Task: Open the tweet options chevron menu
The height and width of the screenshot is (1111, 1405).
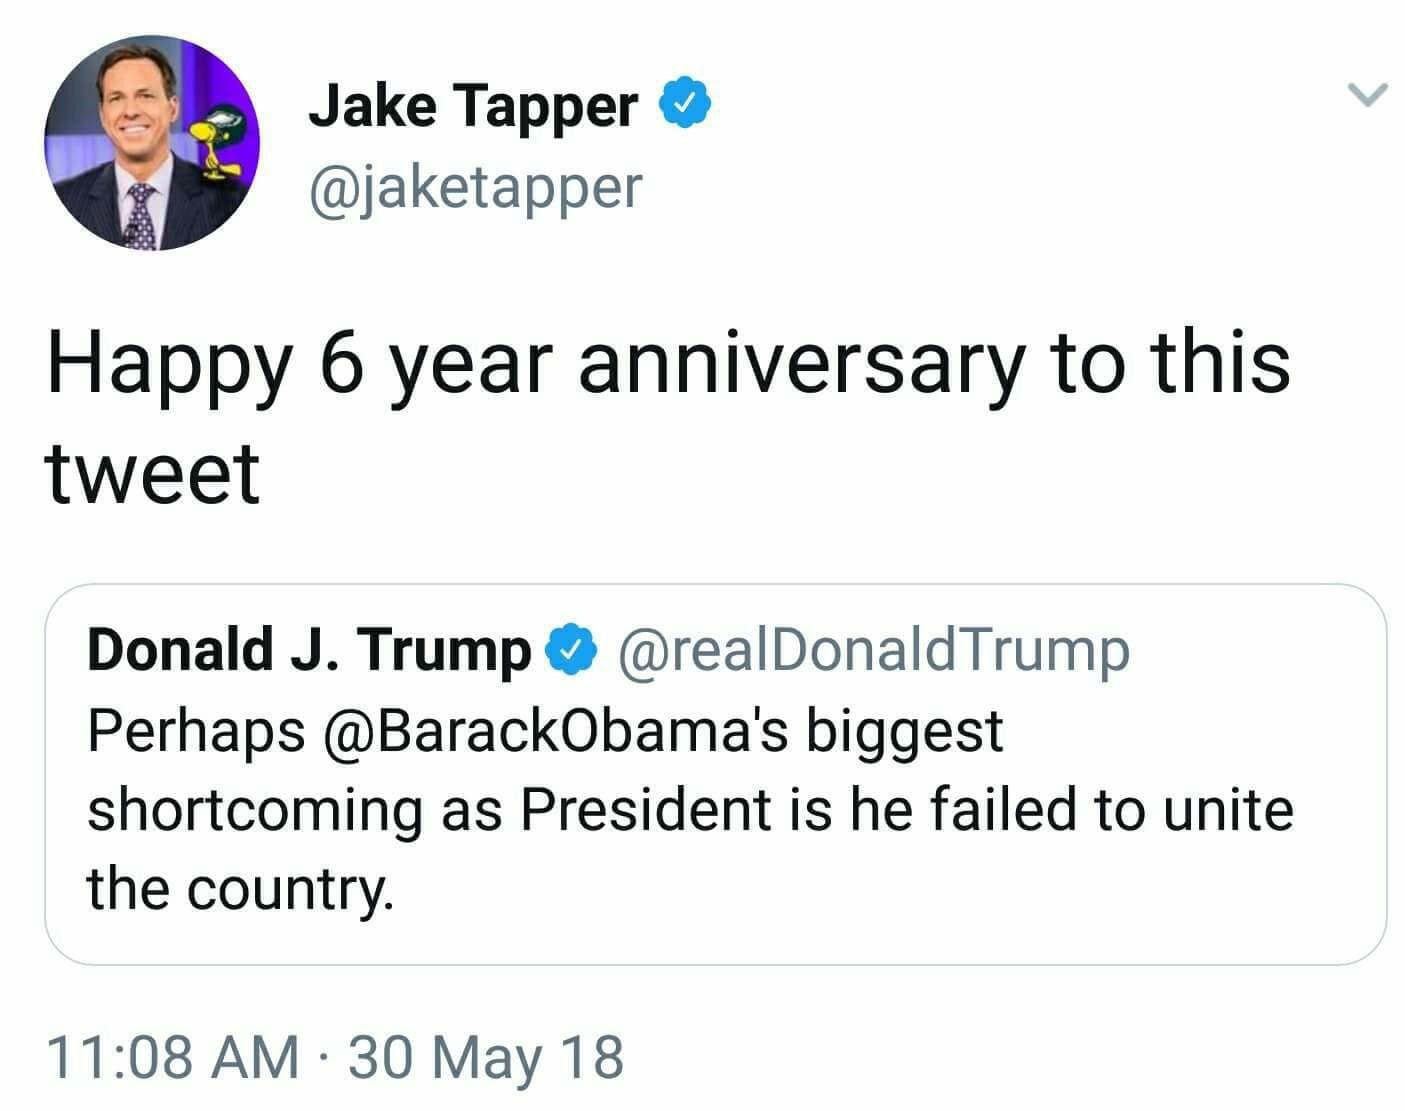Action: click(x=1367, y=95)
